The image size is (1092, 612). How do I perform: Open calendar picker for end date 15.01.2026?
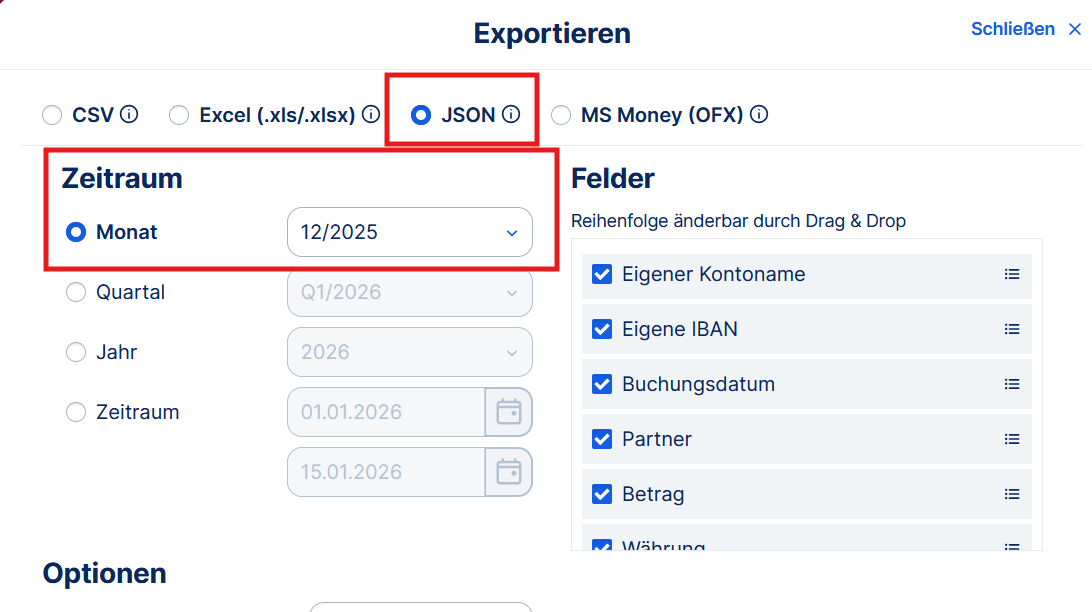509,472
